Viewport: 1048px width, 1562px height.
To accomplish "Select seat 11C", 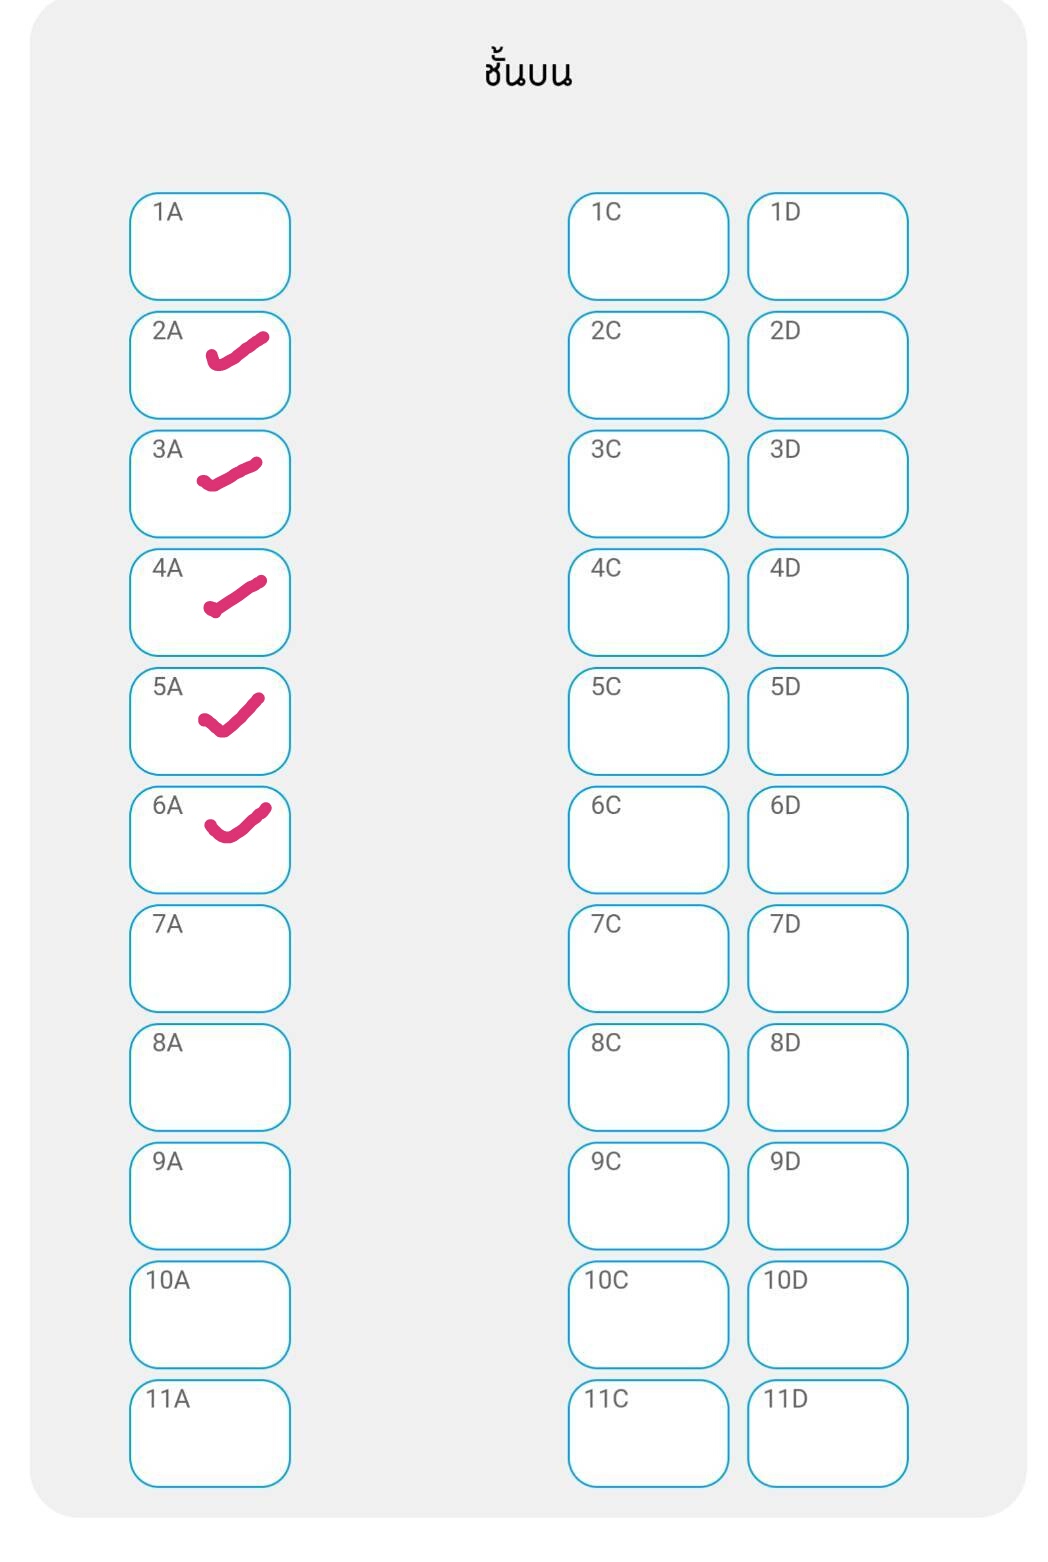I will (648, 1433).
